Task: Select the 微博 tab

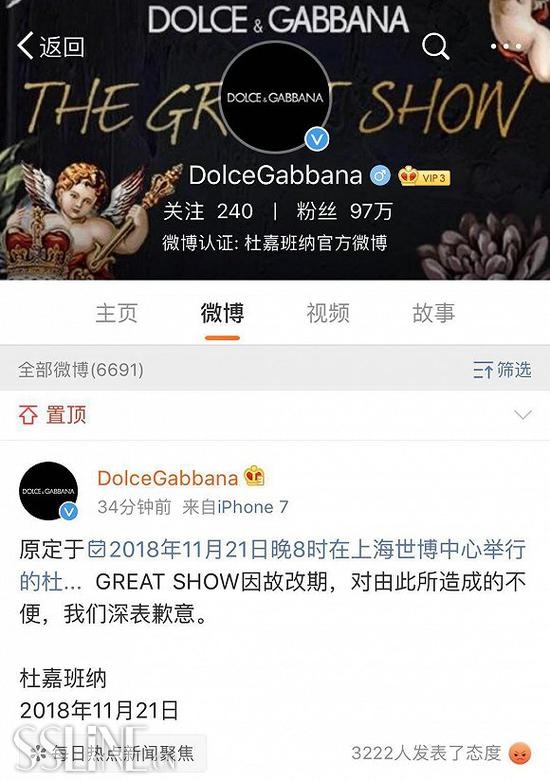Action: click(x=222, y=313)
